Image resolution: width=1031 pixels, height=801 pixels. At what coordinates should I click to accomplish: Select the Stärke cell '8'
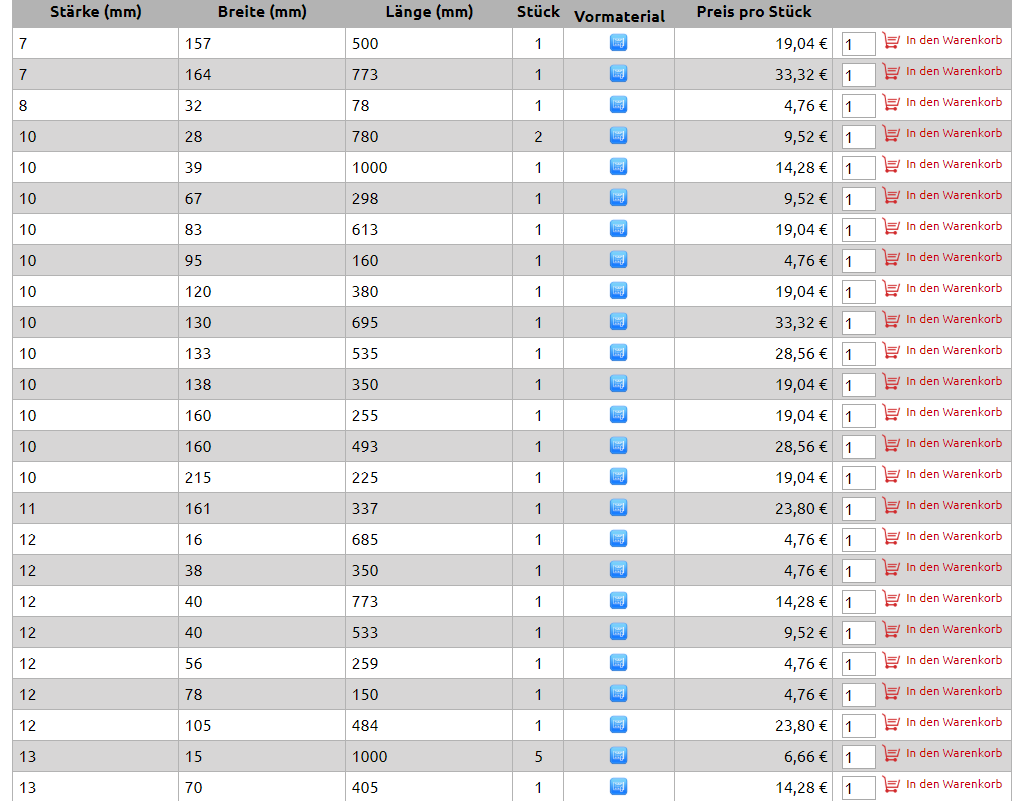pos(23,106)
